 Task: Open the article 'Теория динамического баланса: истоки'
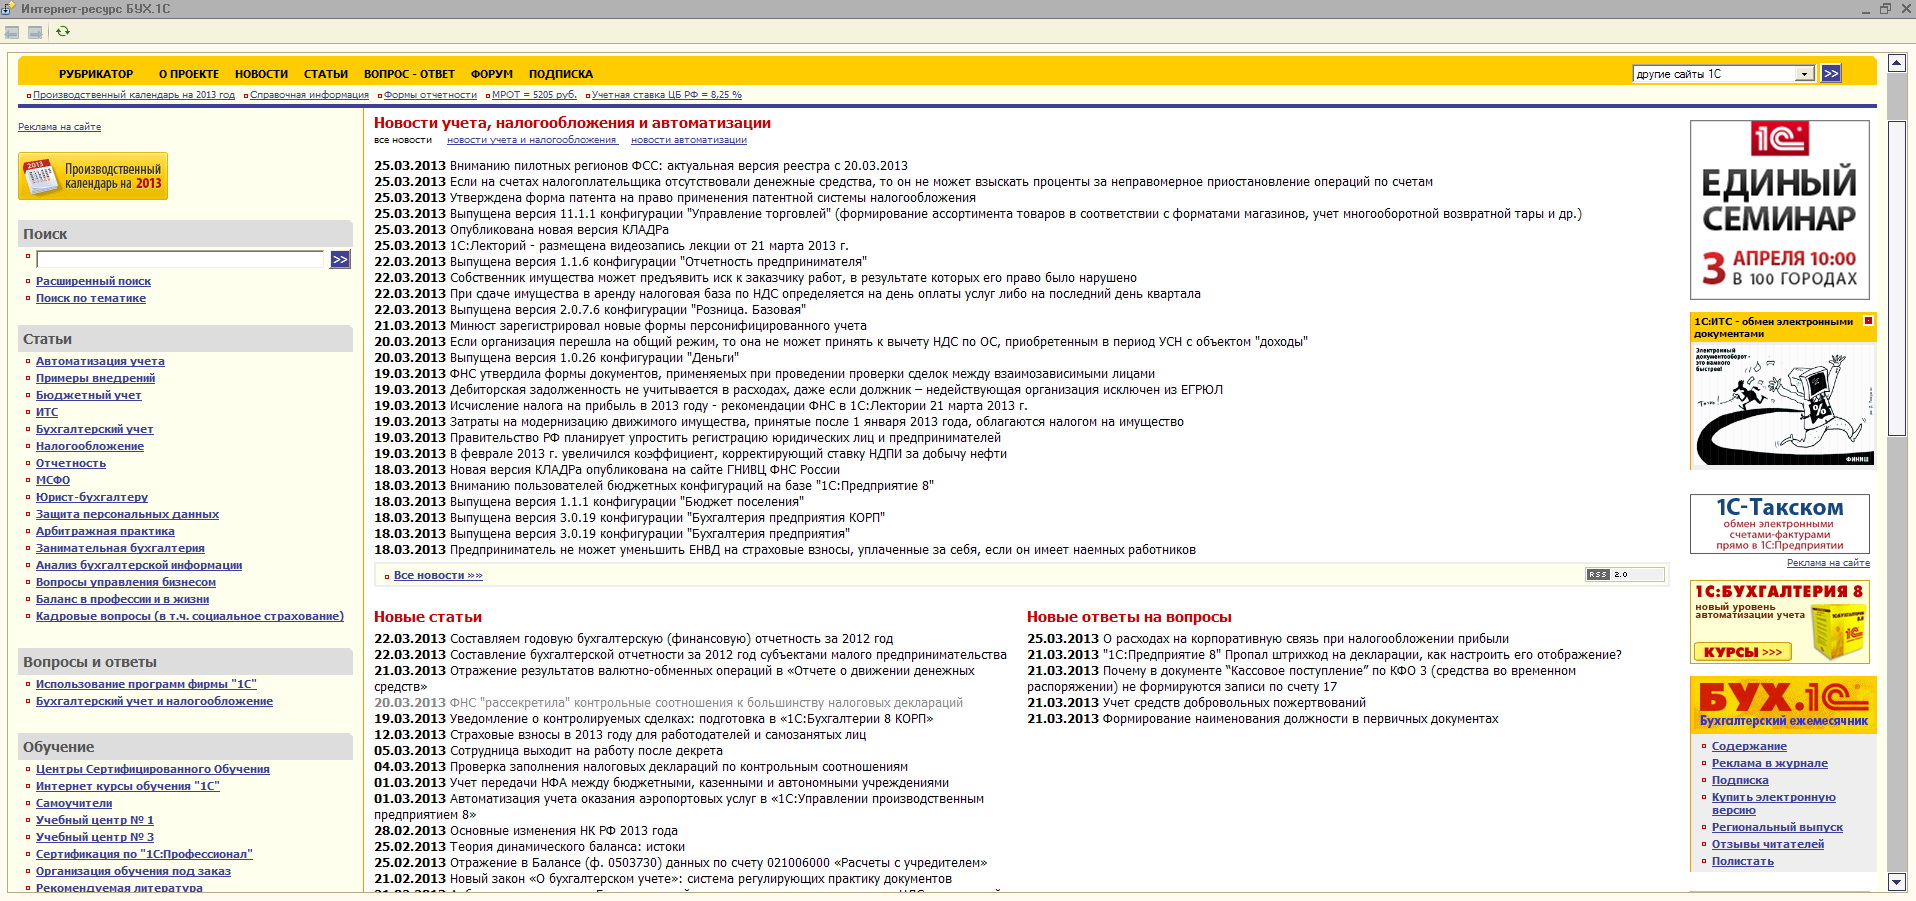(x=567, y=847)
